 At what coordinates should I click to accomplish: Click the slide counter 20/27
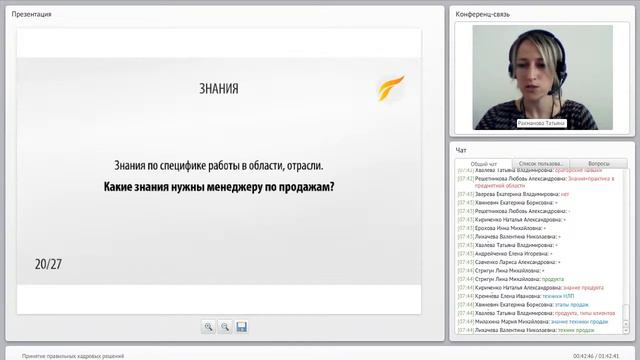click(x=48, y=264)
